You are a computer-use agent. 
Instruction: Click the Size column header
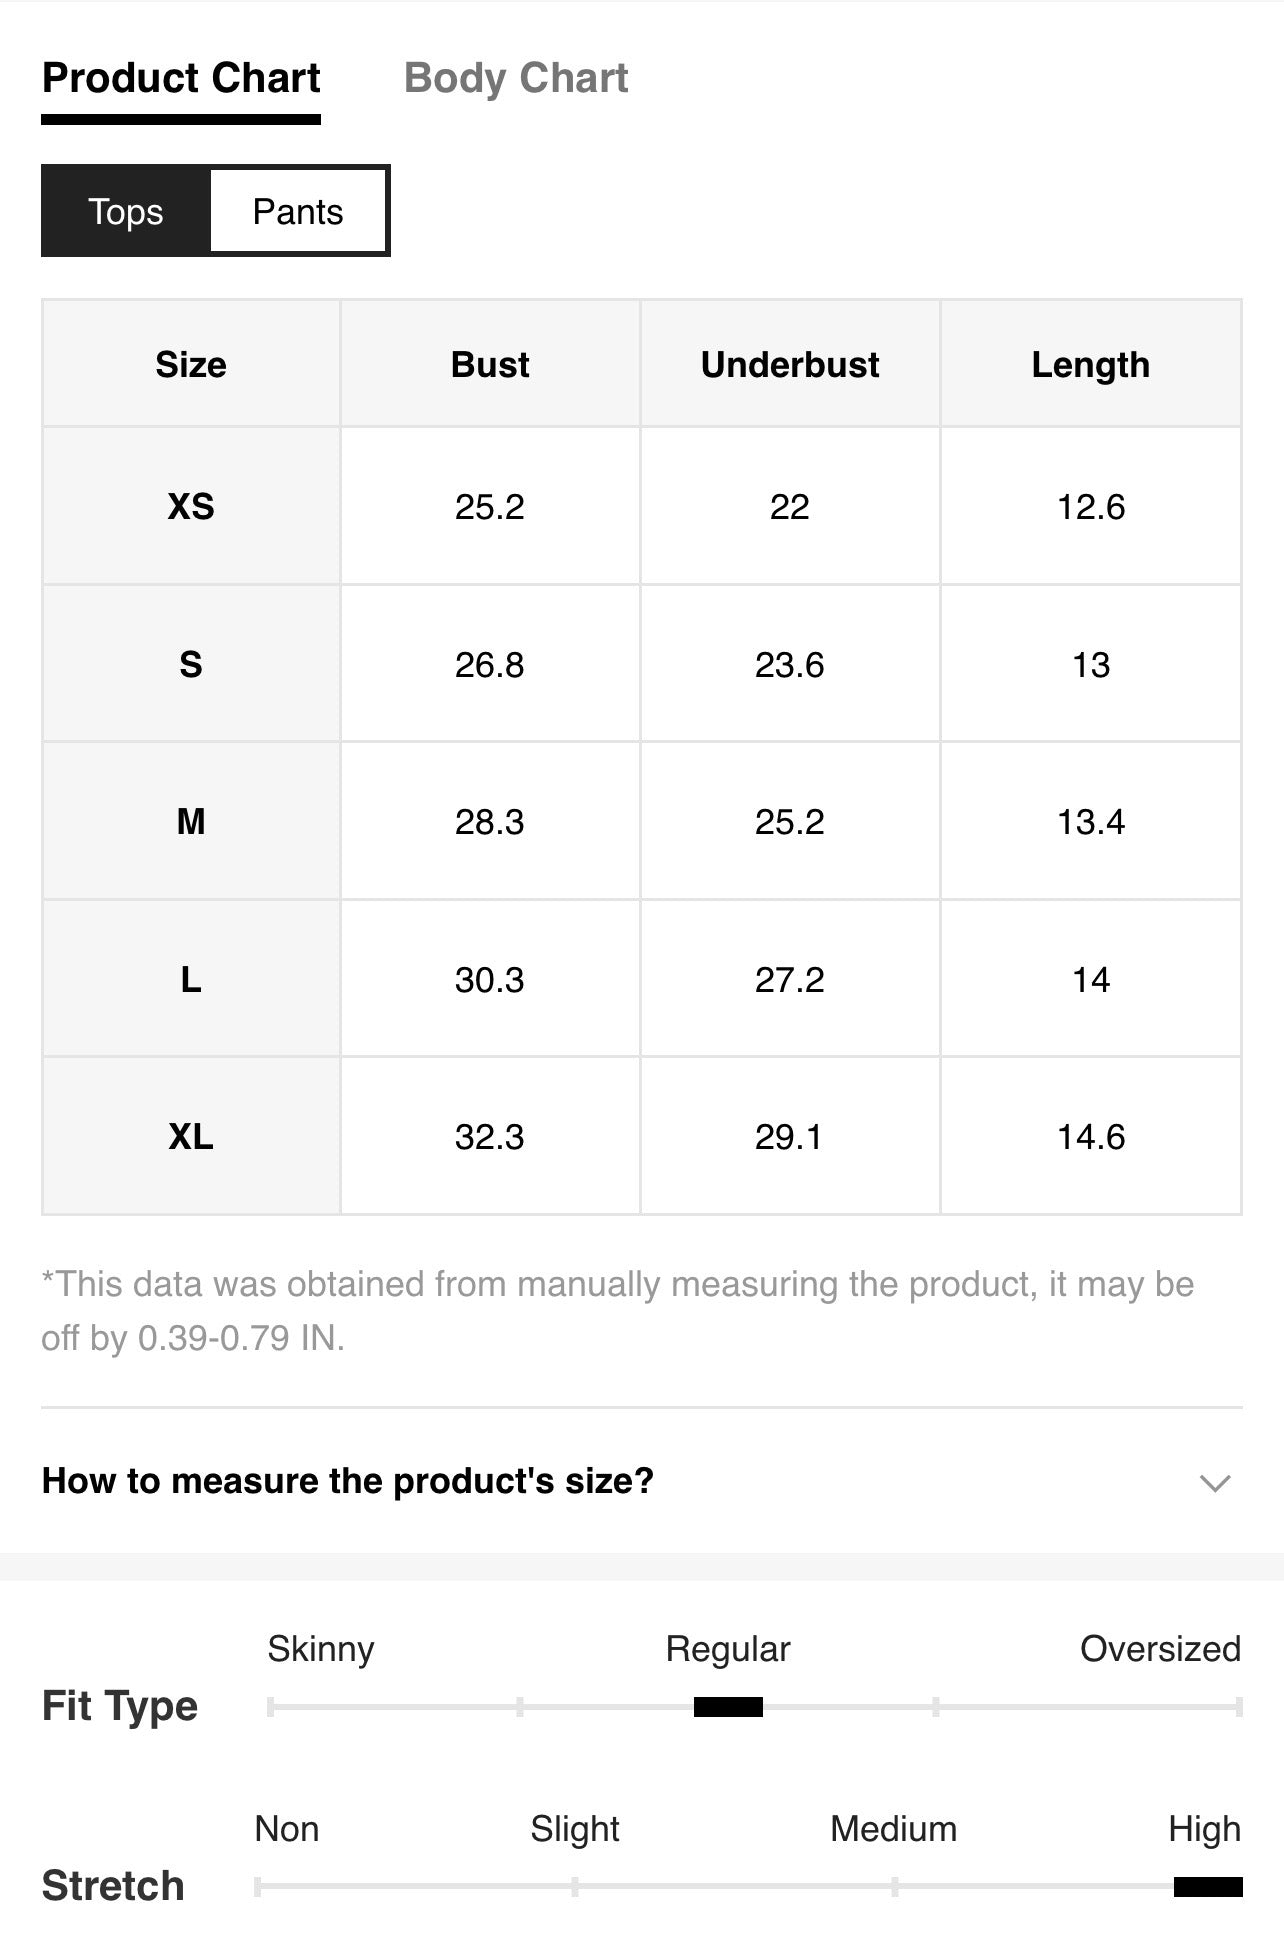pyautogui.click(x=191, y=364)
